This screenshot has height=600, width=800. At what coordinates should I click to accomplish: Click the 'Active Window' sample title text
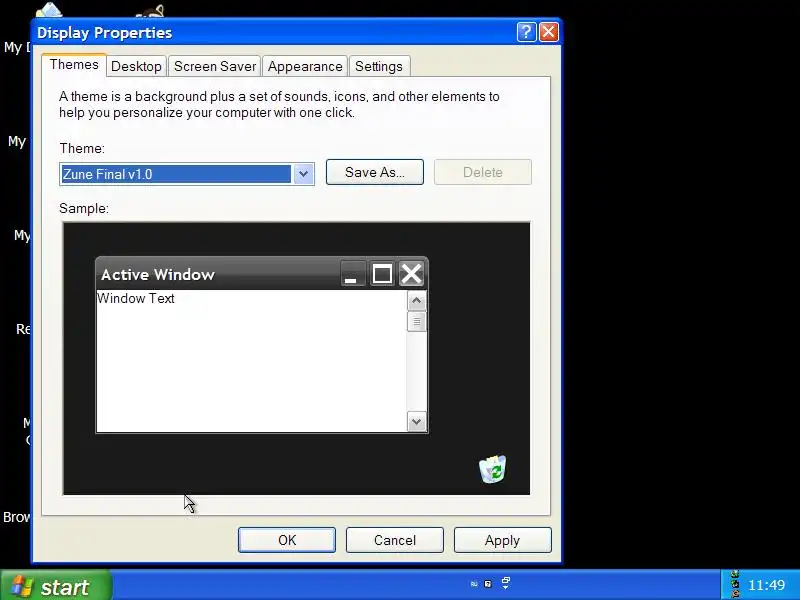[158, 274]
